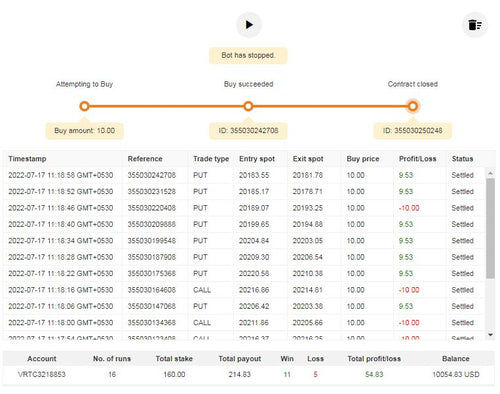This screenshot has width=500, height=394.
Task: Select reference 355030164608 cell
Action: (x=152, y=290)
